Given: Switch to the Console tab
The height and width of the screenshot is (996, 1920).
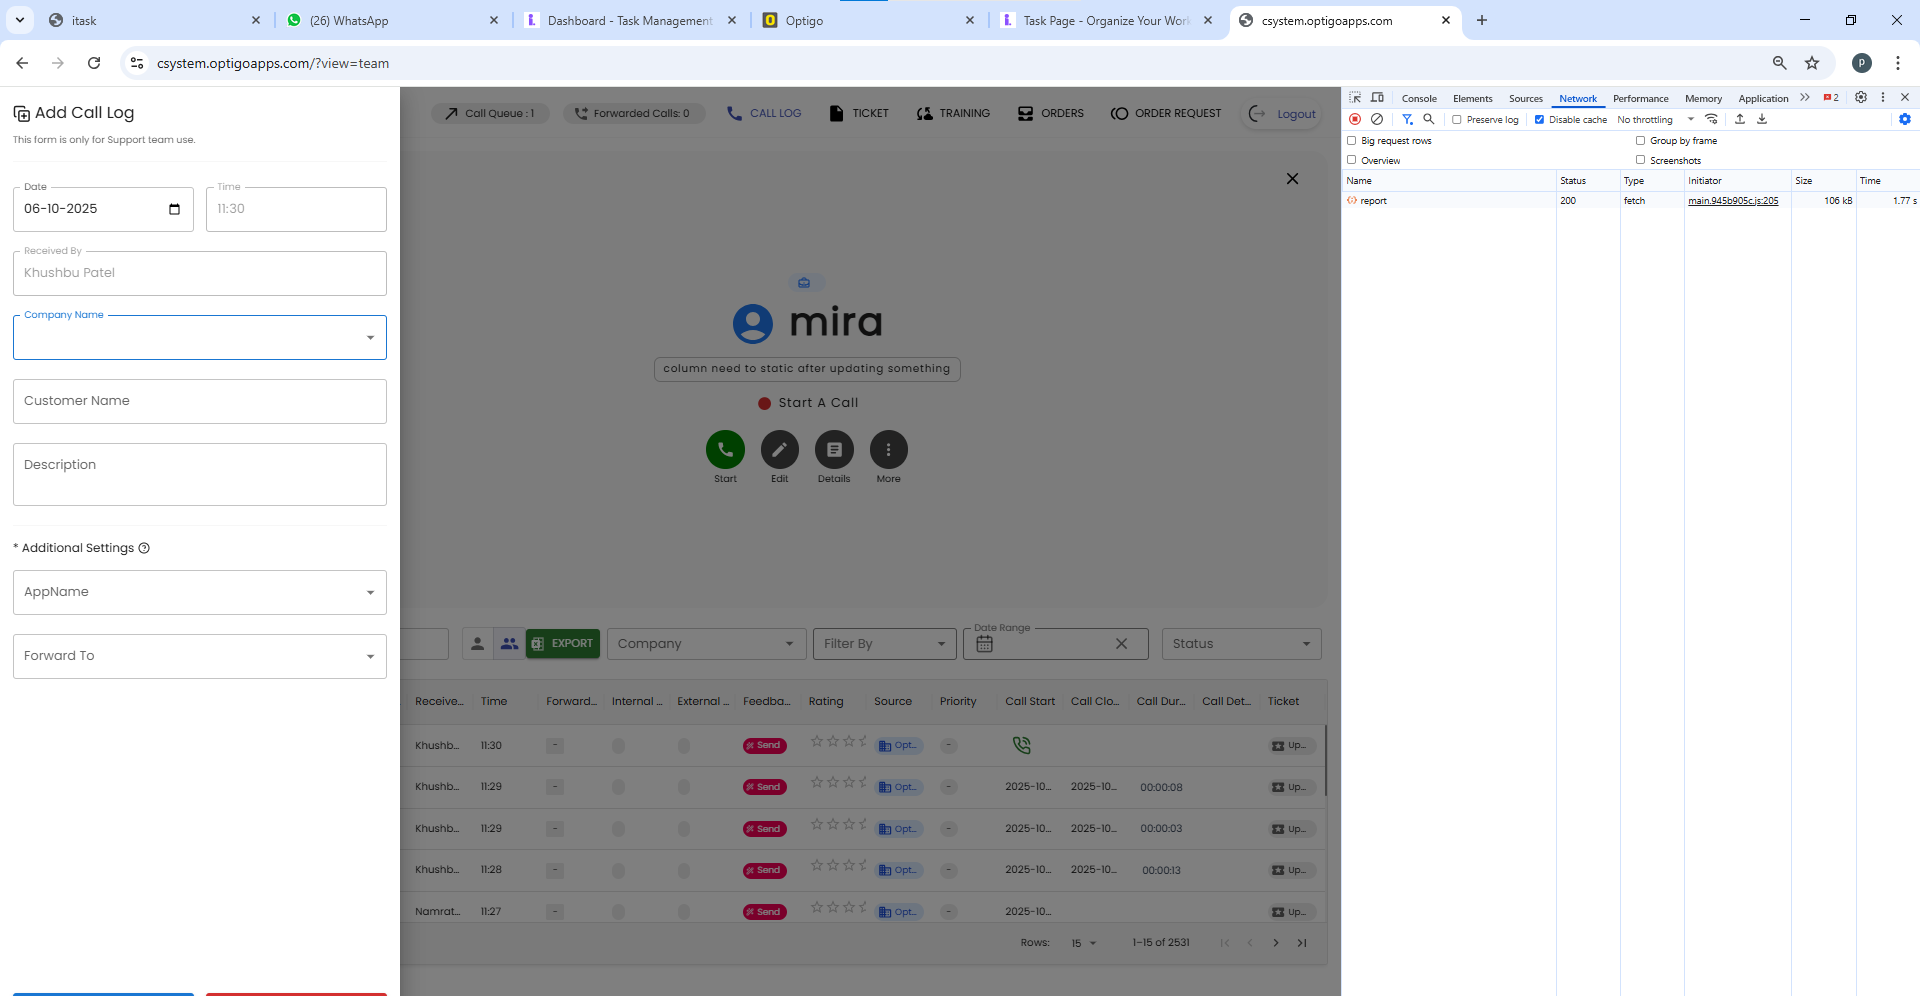Looking at the screenshot, I should [1418, 98].
